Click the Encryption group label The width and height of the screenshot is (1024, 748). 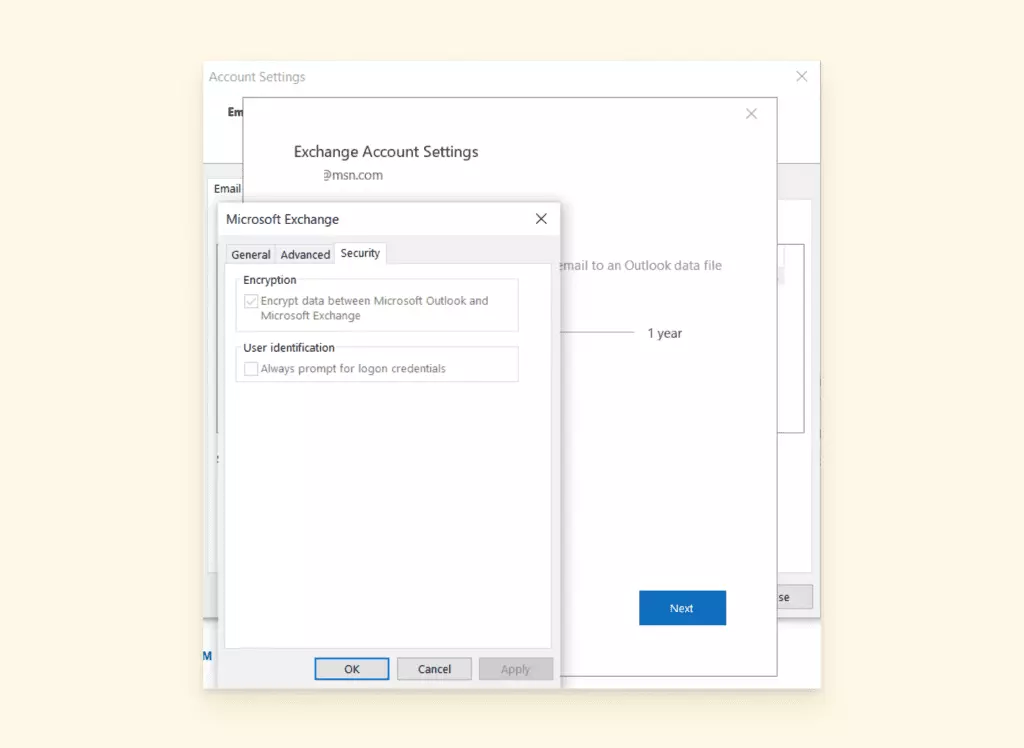click(x=270, y=280)
